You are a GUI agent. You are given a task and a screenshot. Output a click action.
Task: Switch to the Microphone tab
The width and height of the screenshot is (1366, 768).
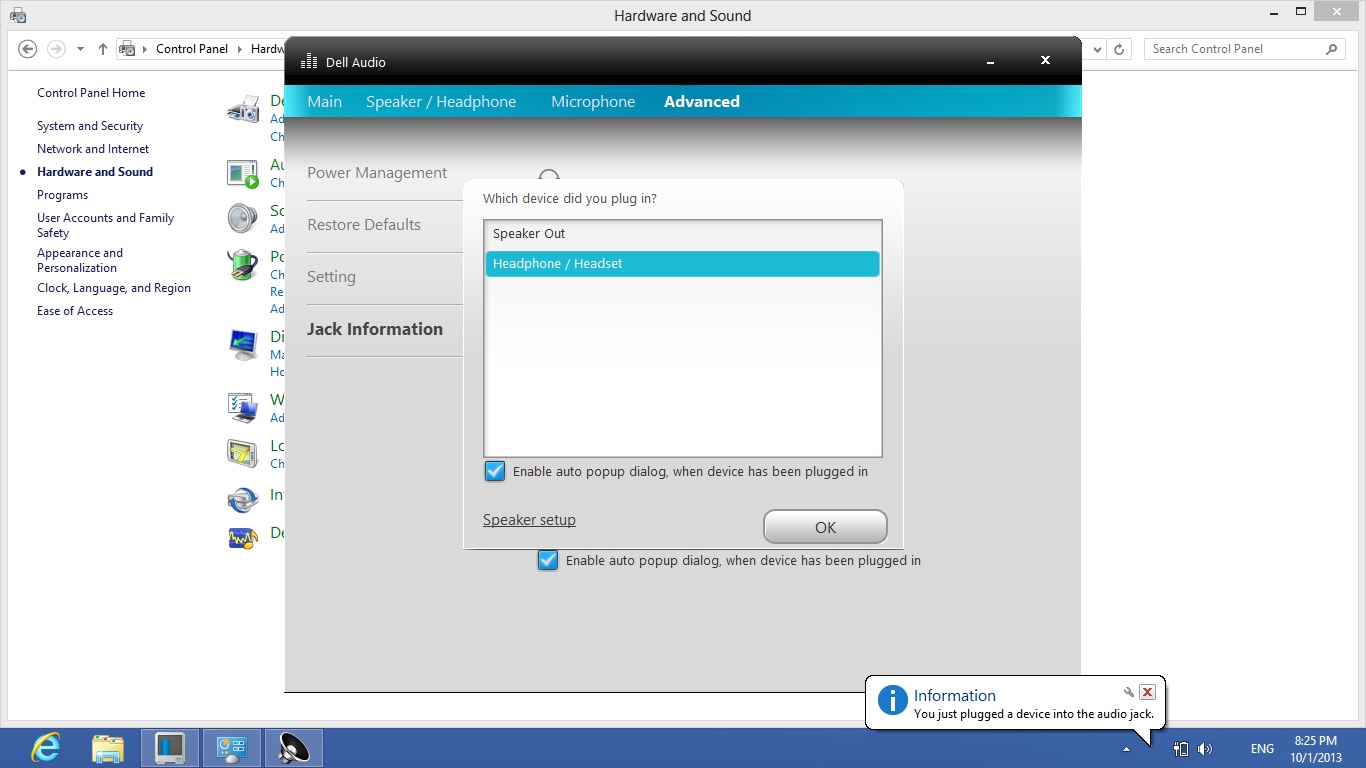coord(593,101)
